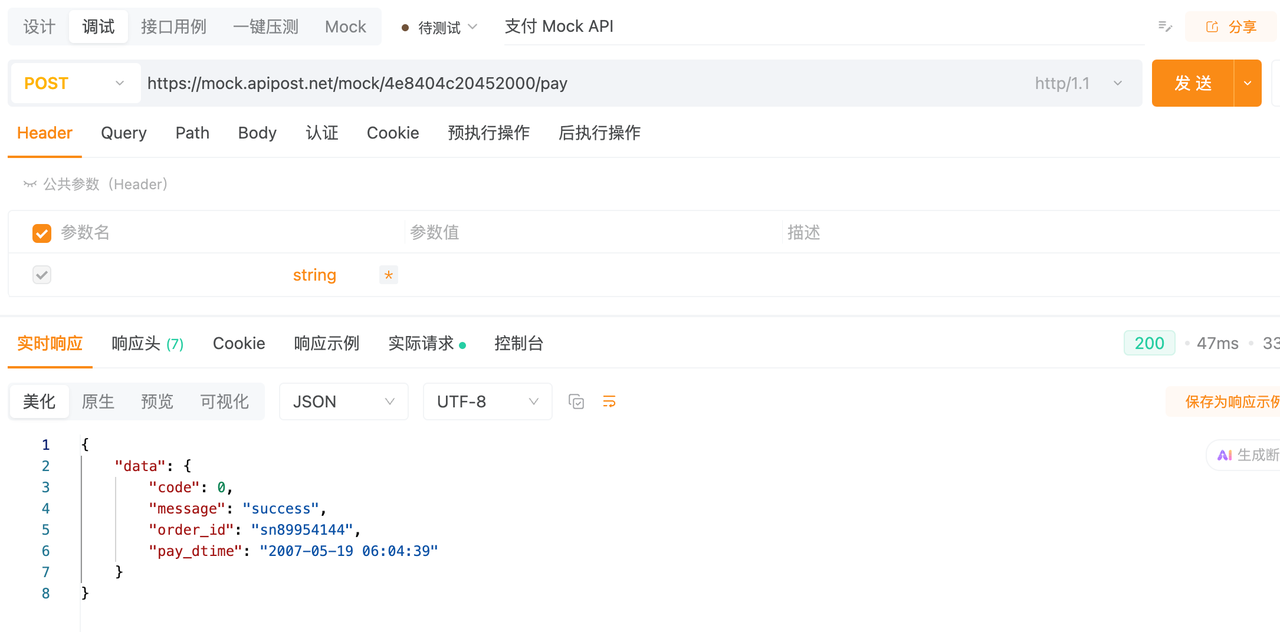Click the AI 生成断言 button
The image size is (1280, 632).
click(1243, 455)
